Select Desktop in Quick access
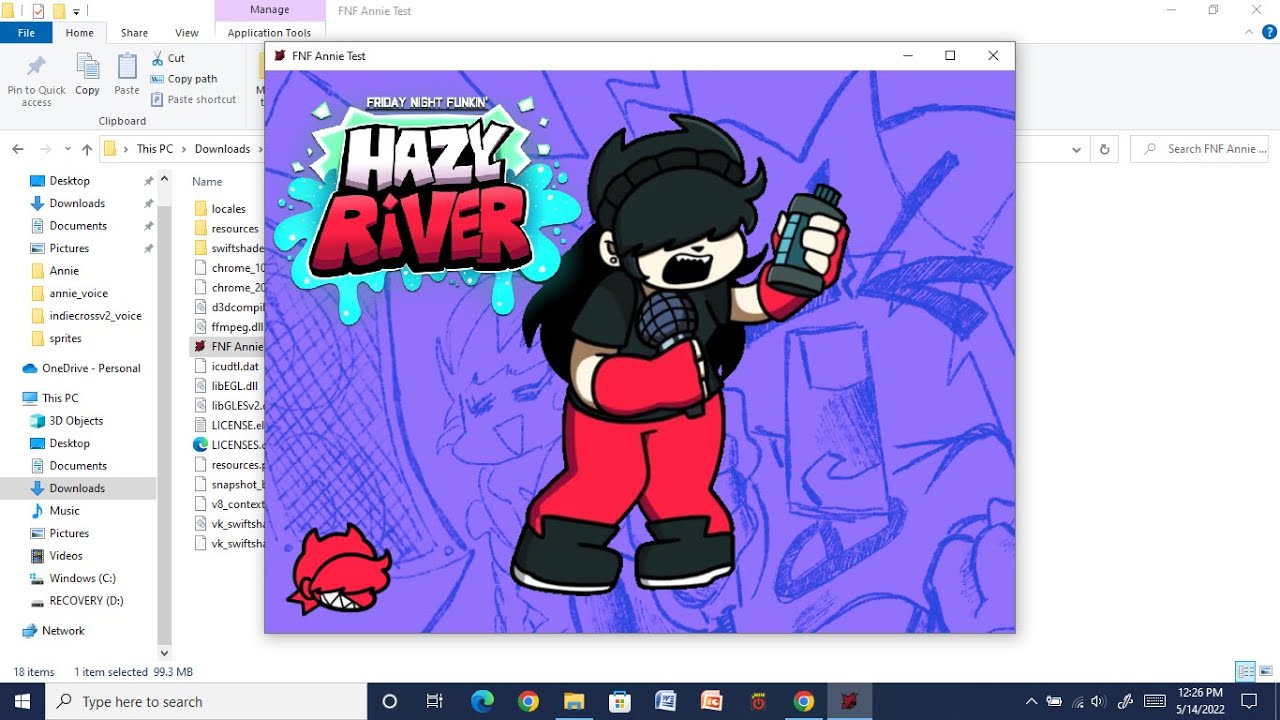 click(x=70, y=181)
